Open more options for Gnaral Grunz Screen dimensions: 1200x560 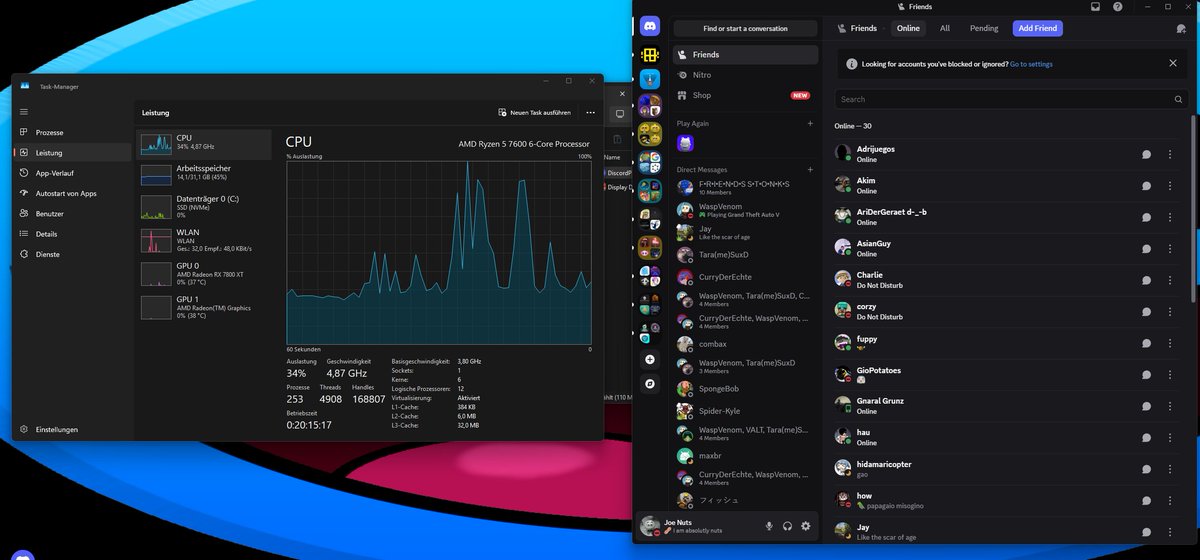[x=1170, y=406]
